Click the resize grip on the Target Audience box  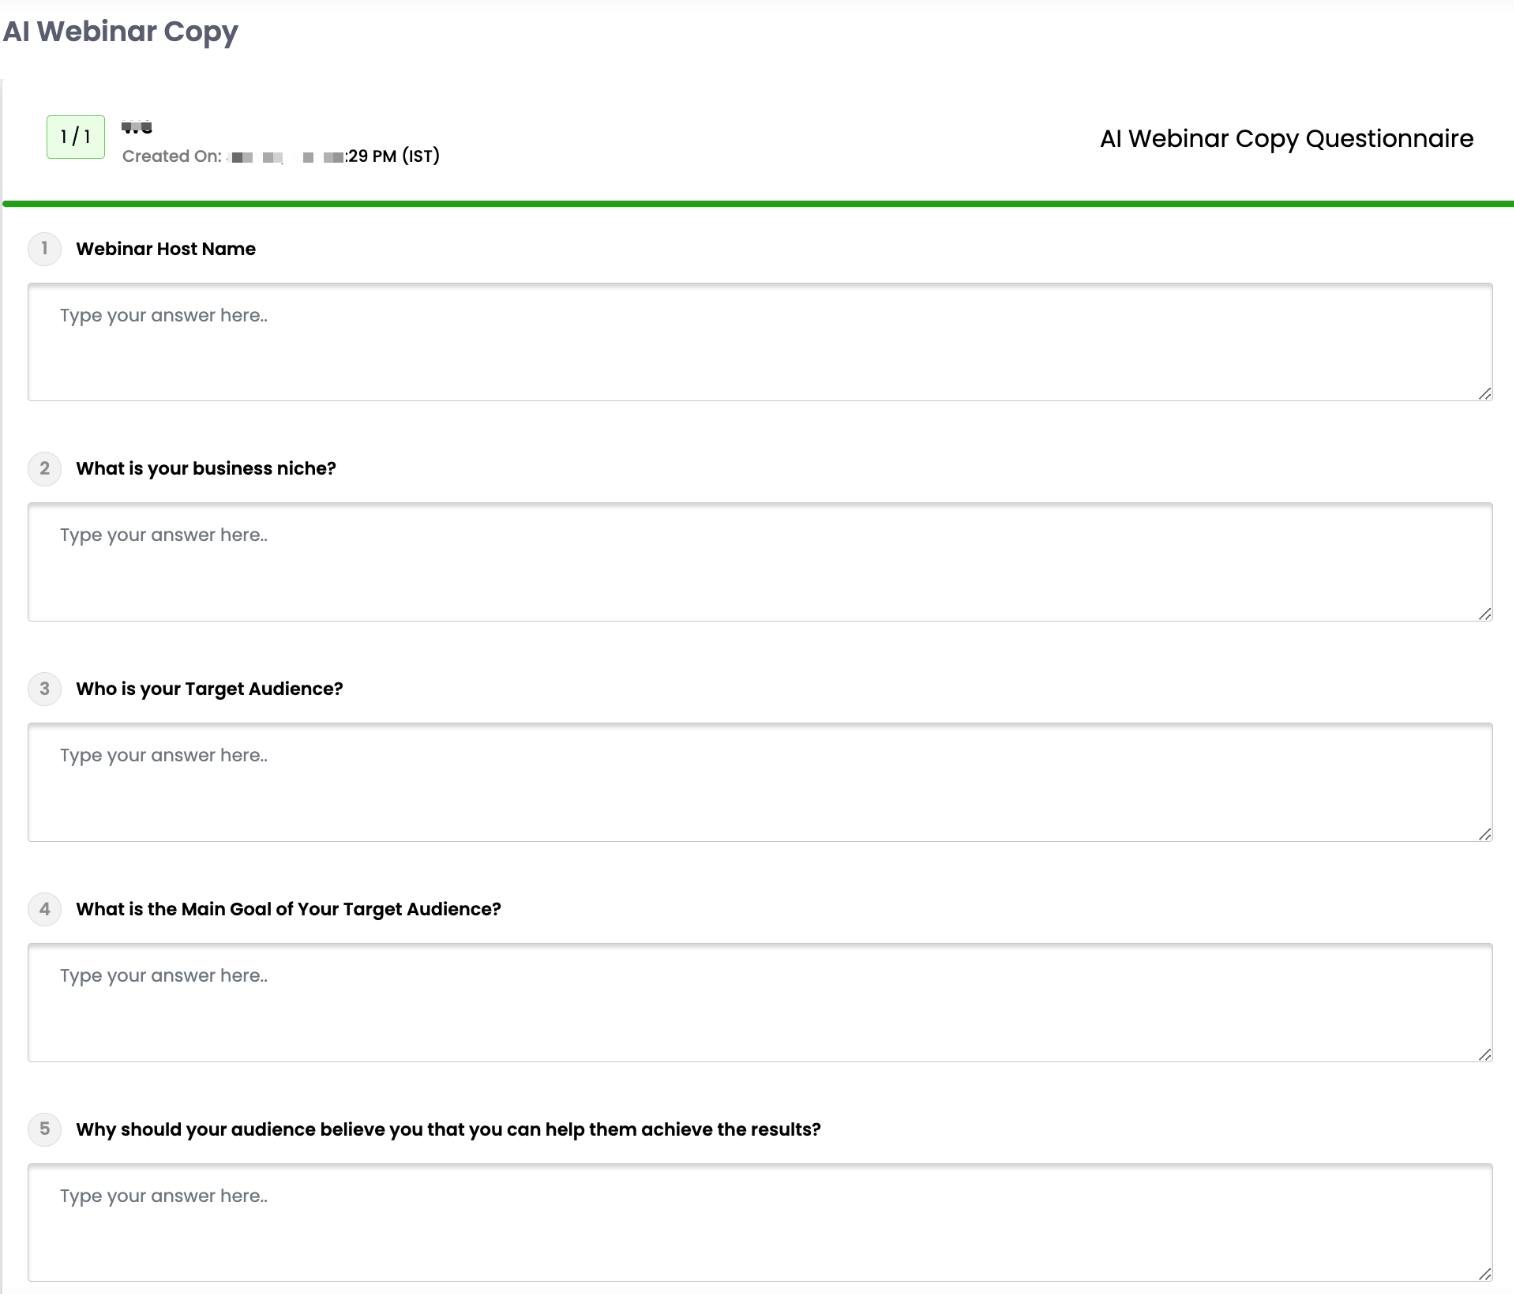click(1483, 834)
